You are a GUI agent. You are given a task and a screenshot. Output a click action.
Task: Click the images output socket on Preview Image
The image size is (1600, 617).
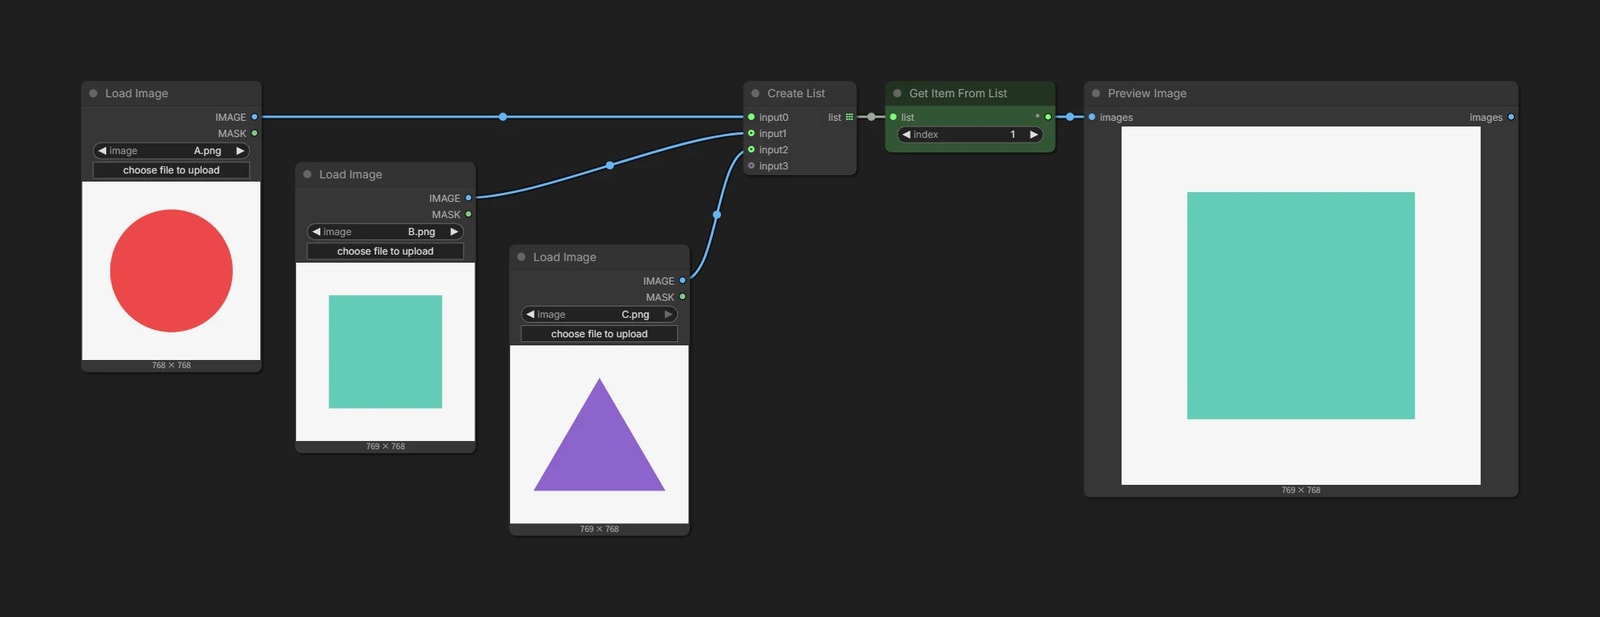[1511, 117]
